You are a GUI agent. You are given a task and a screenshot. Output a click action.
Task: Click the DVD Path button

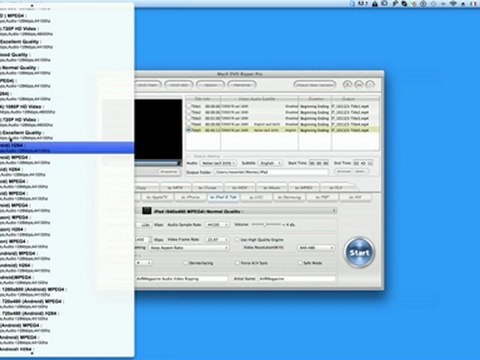point(148,85)
